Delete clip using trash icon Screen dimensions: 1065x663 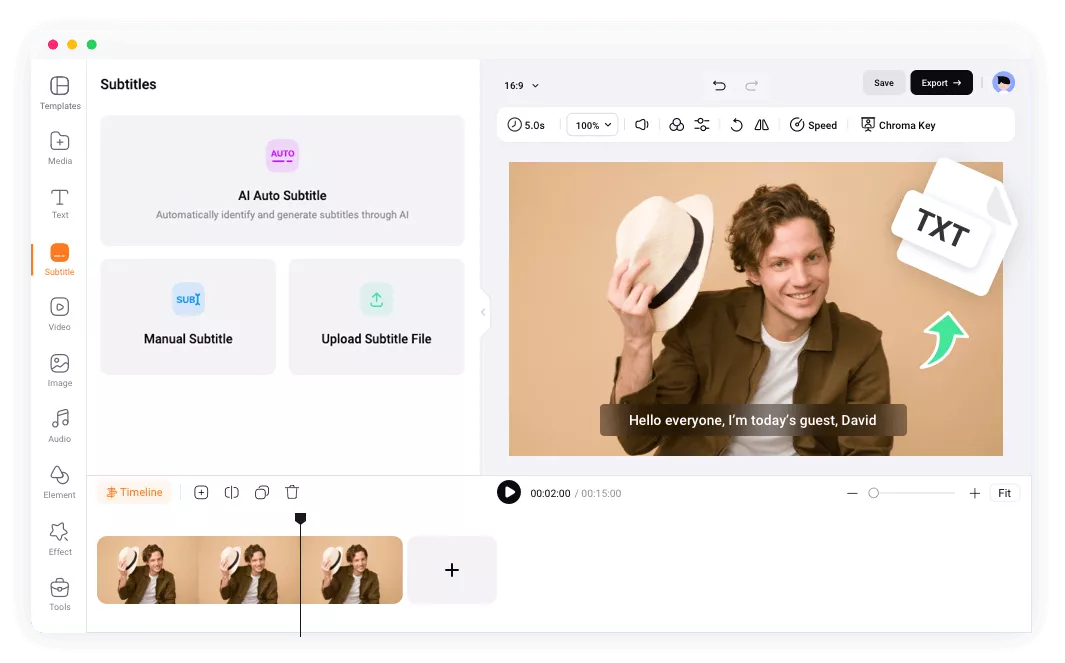(292, 492)
